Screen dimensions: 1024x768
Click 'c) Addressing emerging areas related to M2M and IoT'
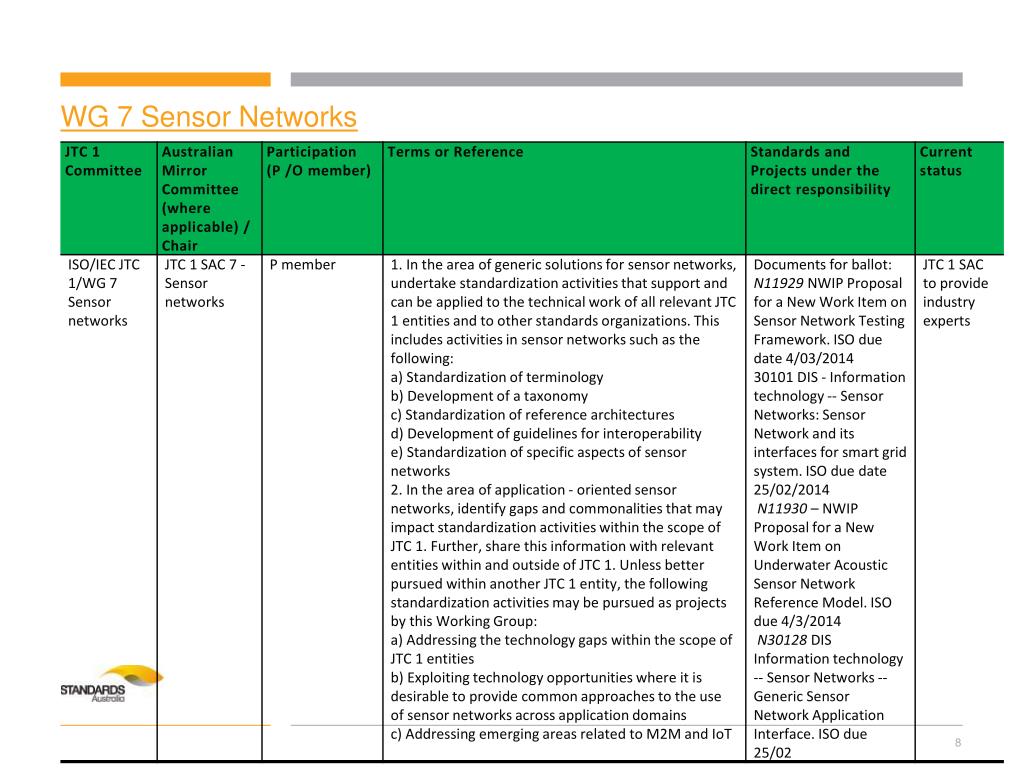pyautogui.click(x=561, y=735)
